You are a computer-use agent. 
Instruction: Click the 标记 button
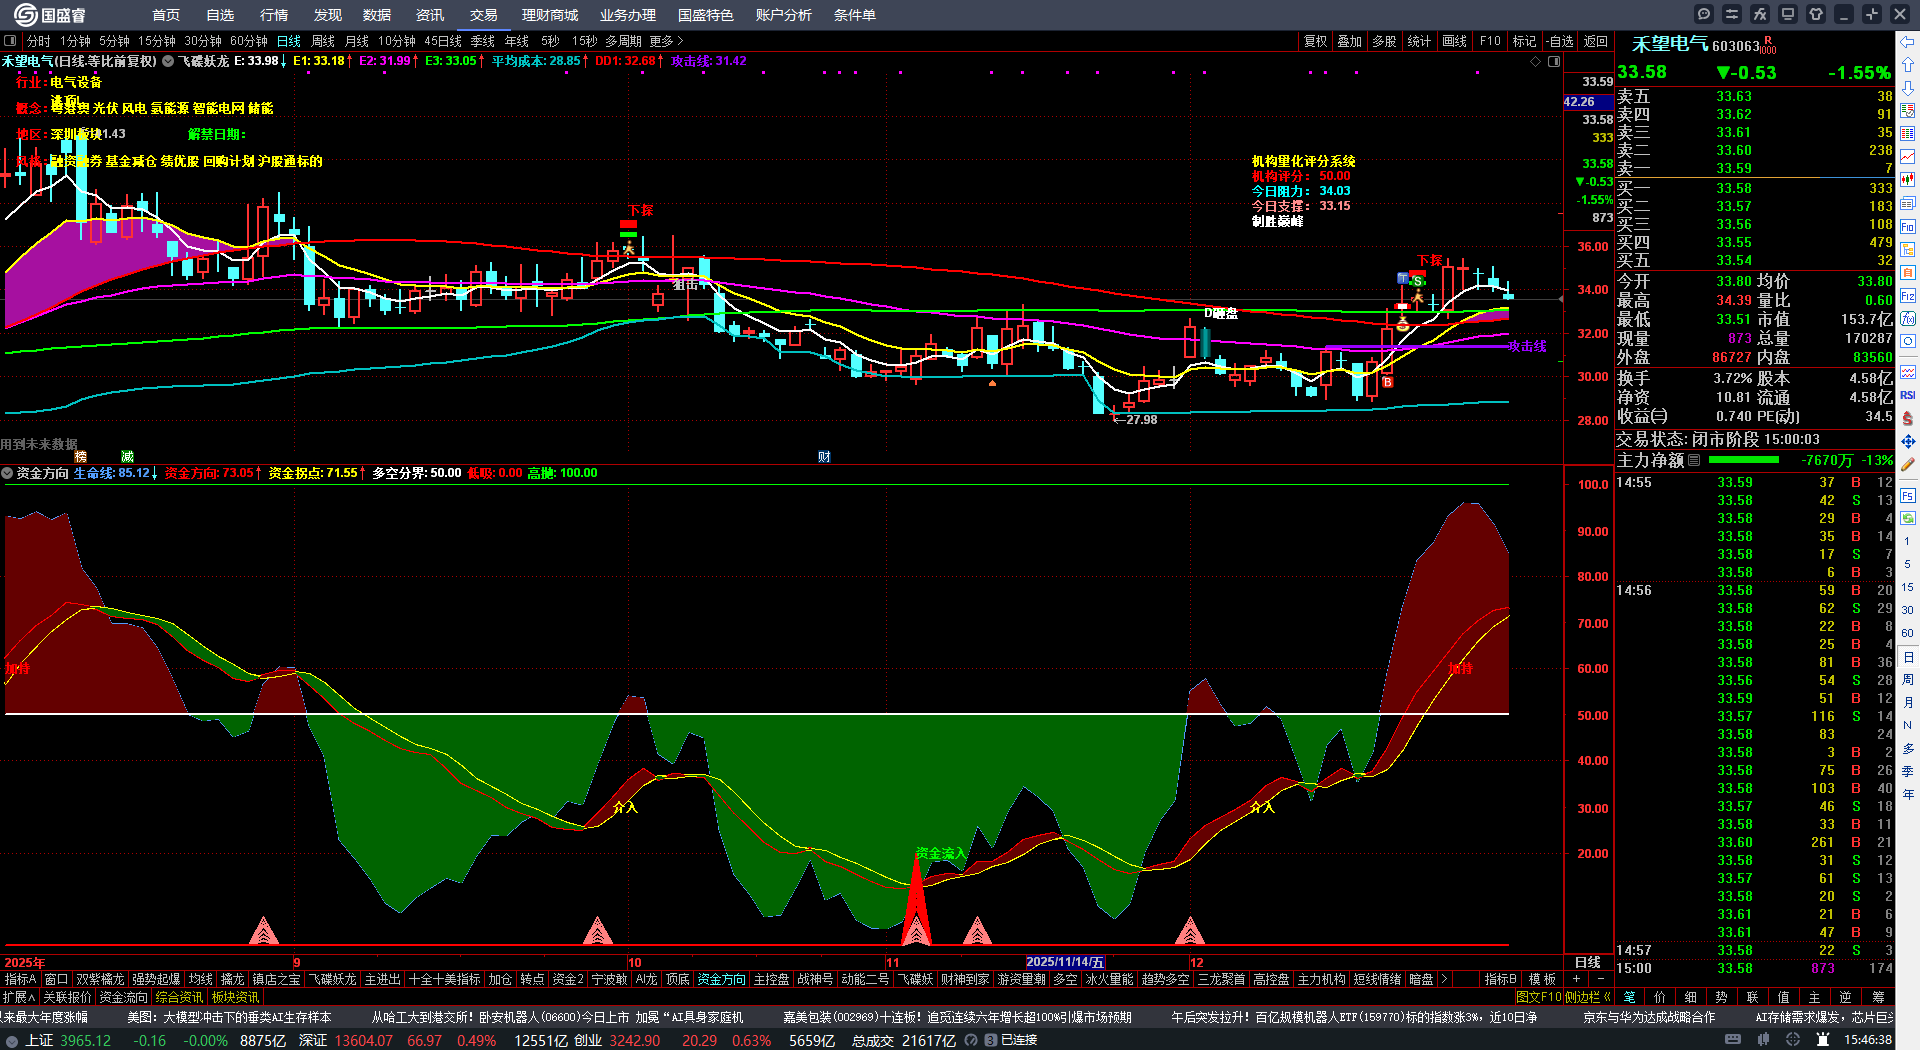(1525, 41)
